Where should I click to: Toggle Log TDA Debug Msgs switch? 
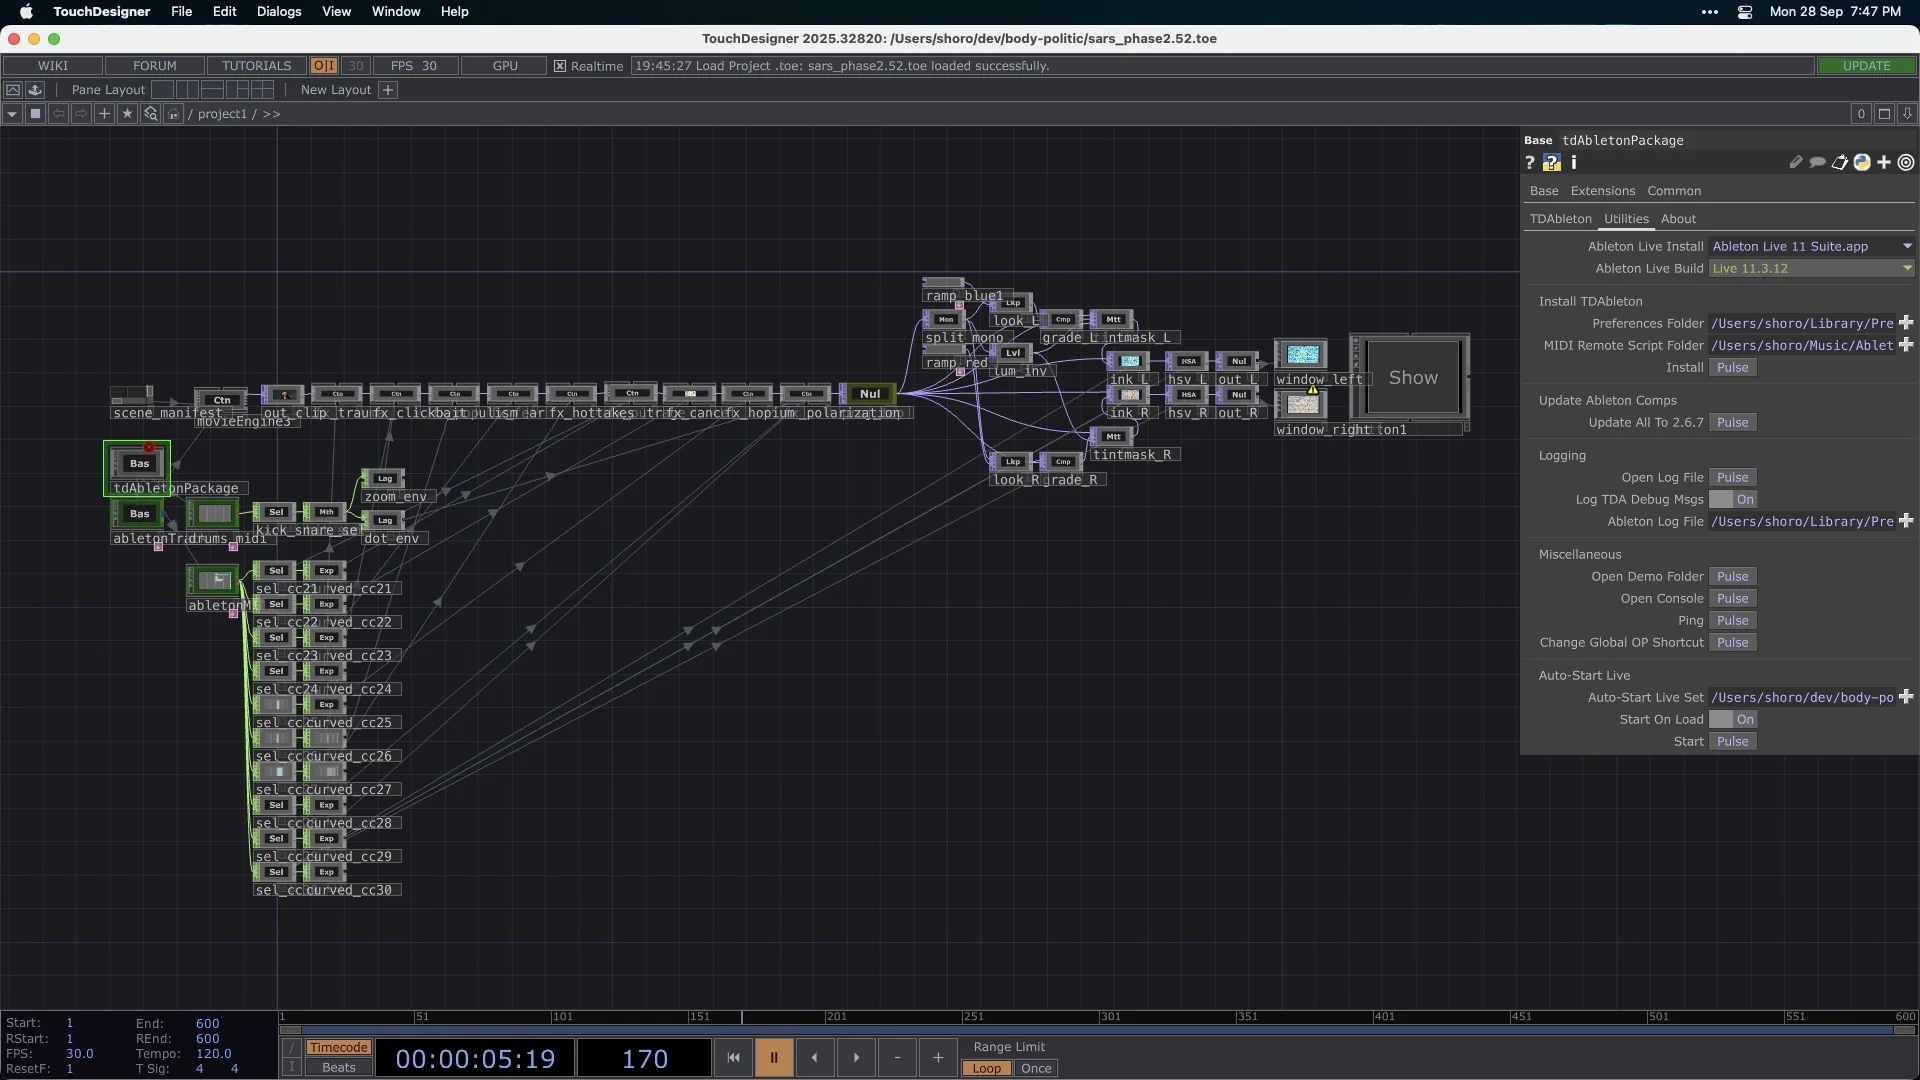[x=1733, y=499]
